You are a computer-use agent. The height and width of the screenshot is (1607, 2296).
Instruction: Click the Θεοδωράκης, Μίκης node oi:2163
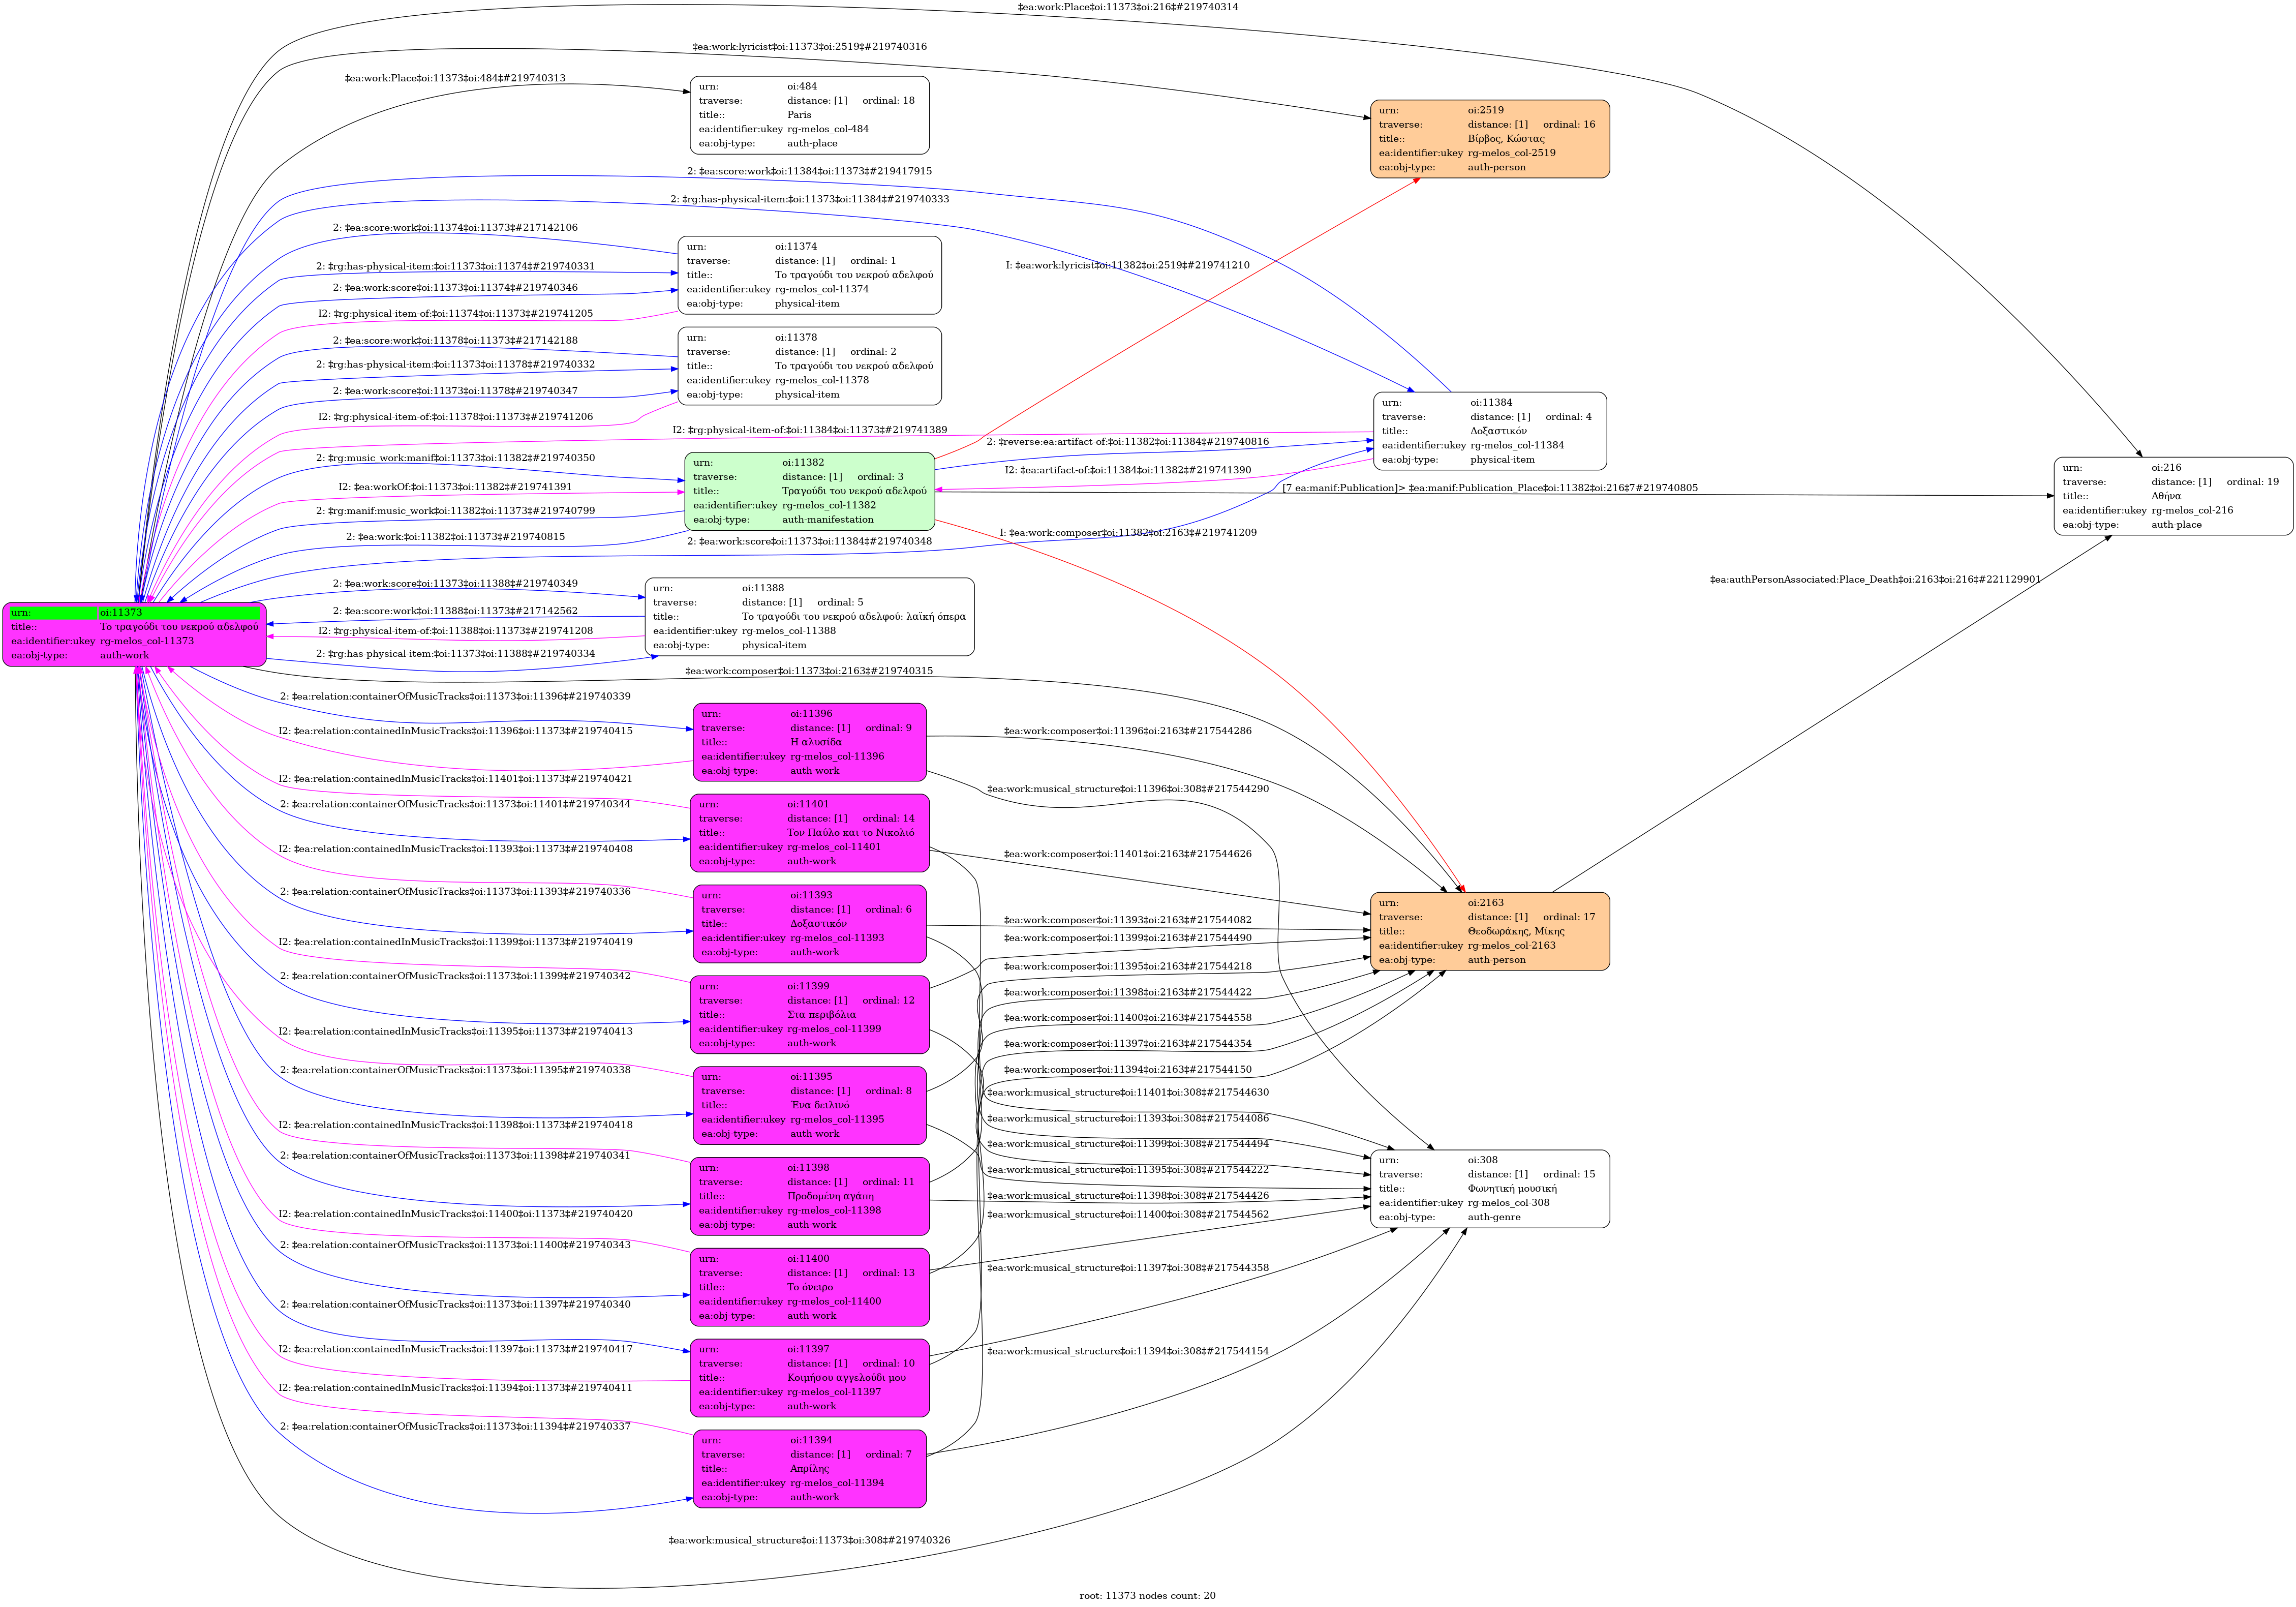pos(1489,931)
